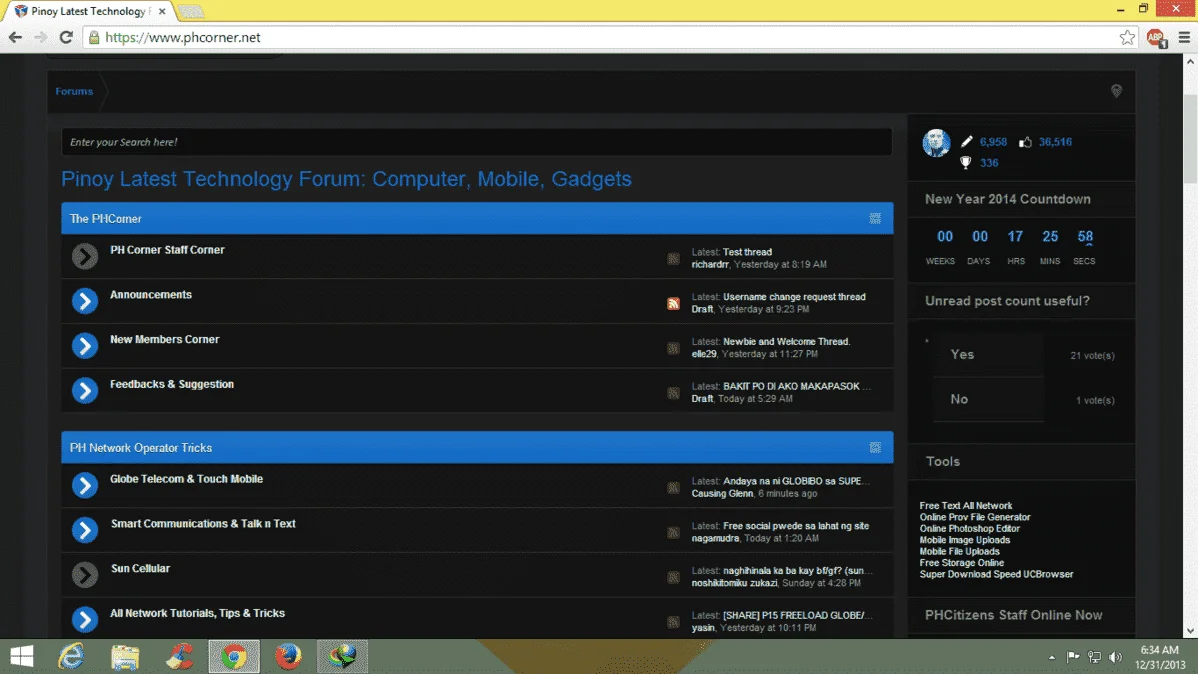Image resolution: width=1198 pixels, height=674 pixels.
Task: Open Free Text All Network tool
Action: click(966, 506)
